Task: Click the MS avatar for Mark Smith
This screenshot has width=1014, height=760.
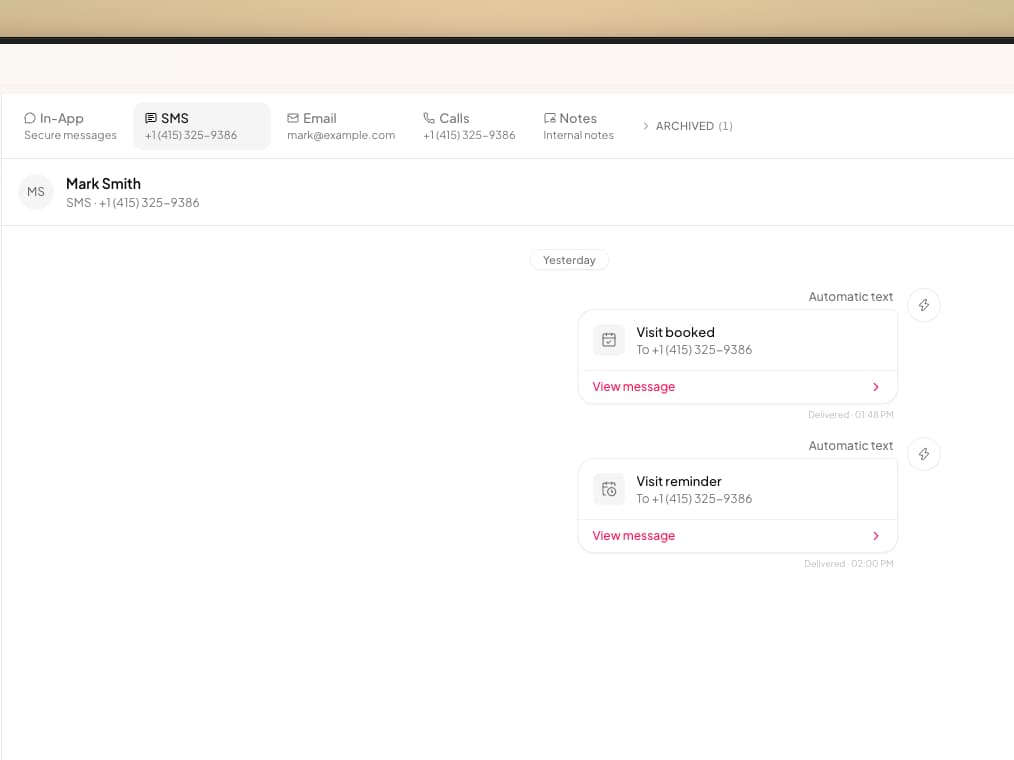Action: tap(36, 192)
